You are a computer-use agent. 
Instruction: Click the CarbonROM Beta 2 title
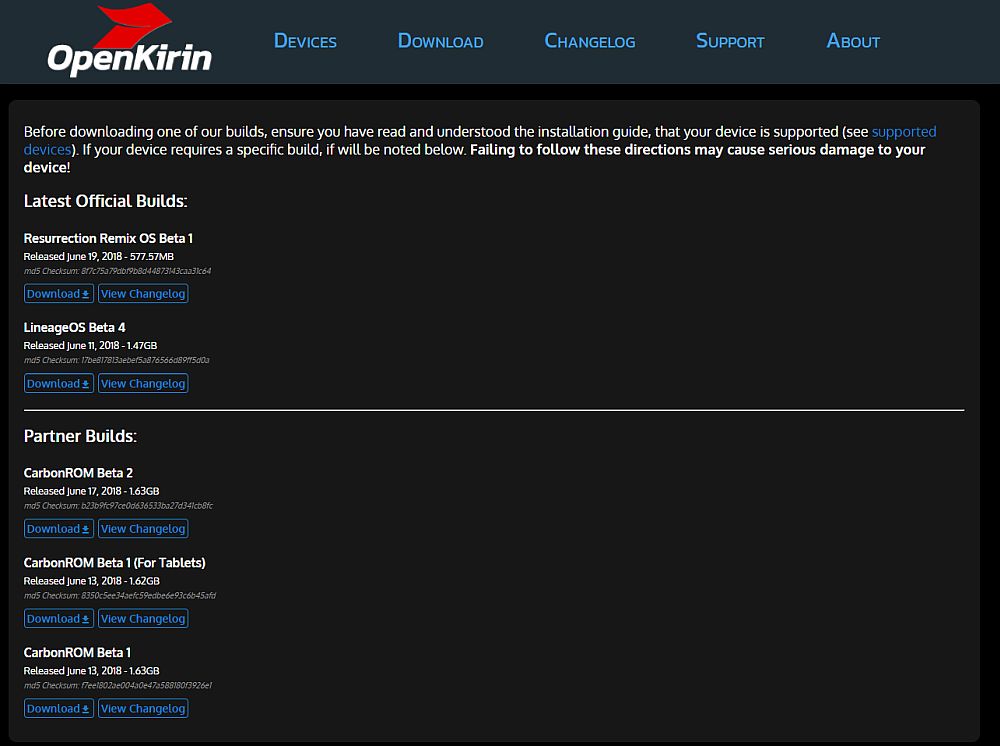[x=78, y=473]
